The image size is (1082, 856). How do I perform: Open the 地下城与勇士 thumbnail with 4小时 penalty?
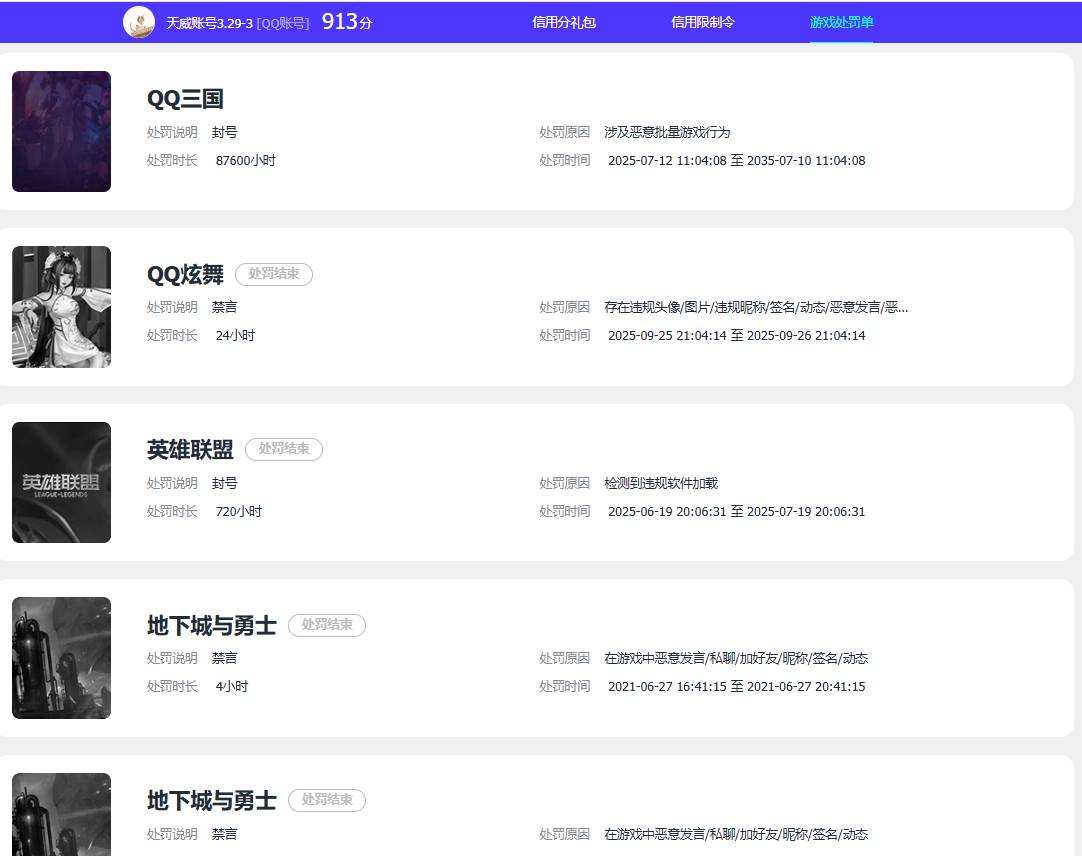(x=61, y=658)
